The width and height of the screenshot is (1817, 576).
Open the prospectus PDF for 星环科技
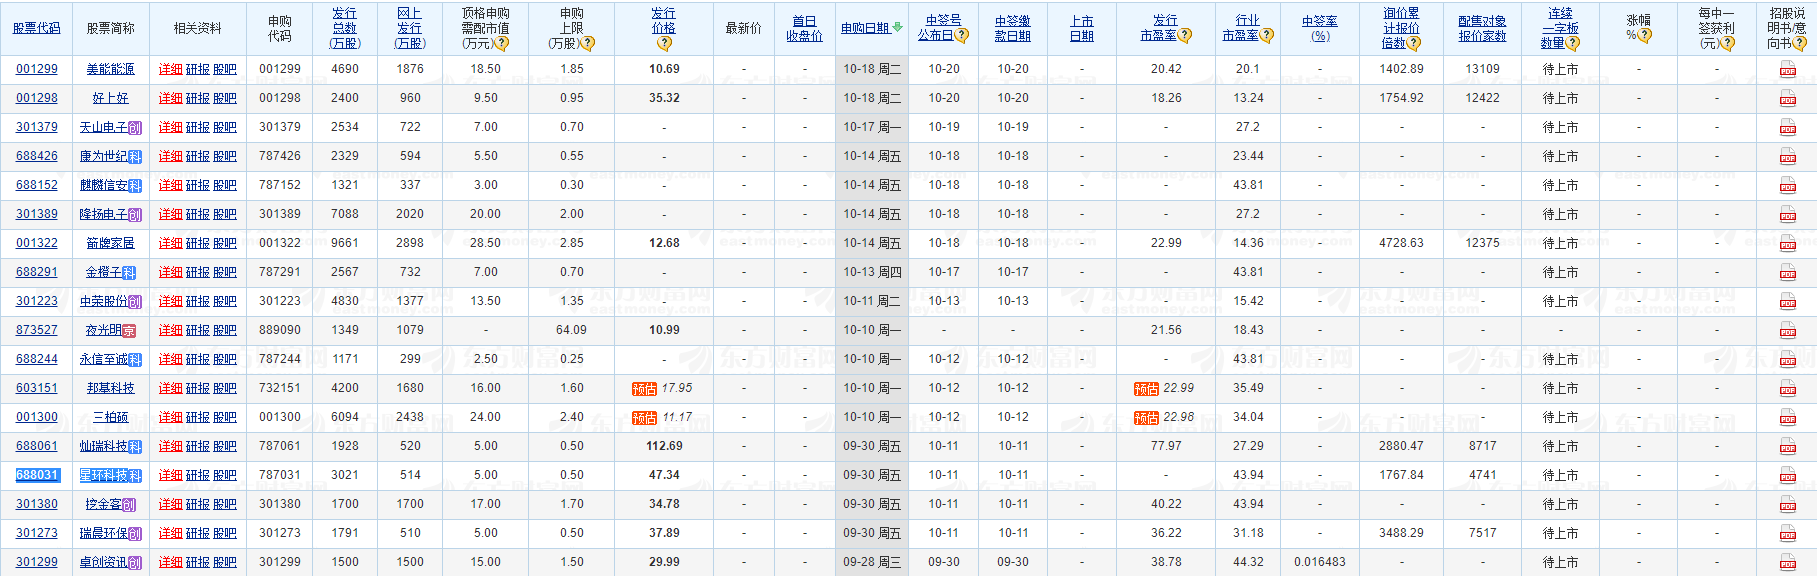pos(1787,476)
